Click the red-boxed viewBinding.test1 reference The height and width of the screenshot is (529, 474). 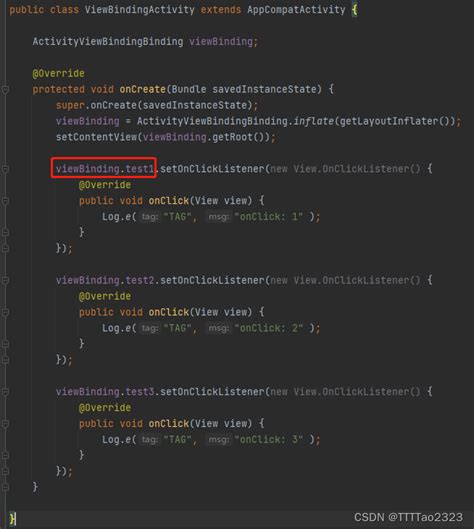pyautogui.click(x=105, y=169)
